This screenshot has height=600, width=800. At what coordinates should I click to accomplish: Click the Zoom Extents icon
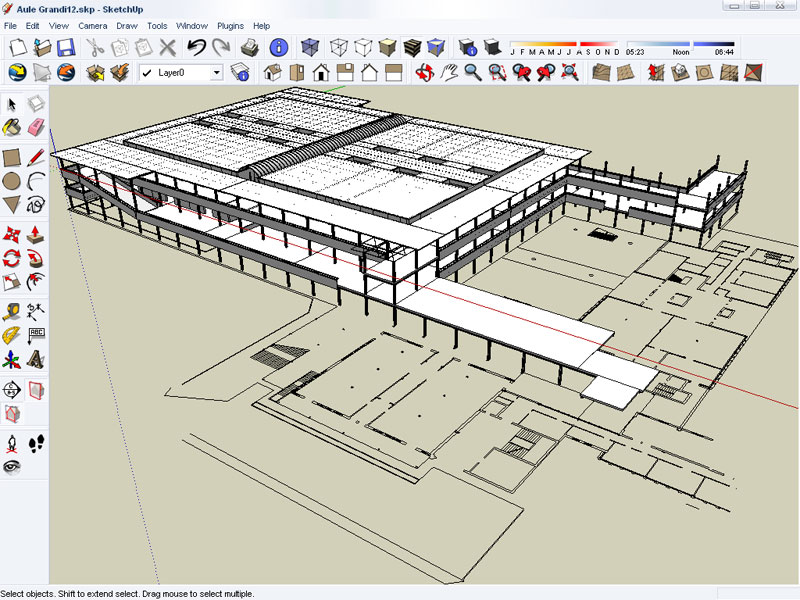(x=569, y=72)
